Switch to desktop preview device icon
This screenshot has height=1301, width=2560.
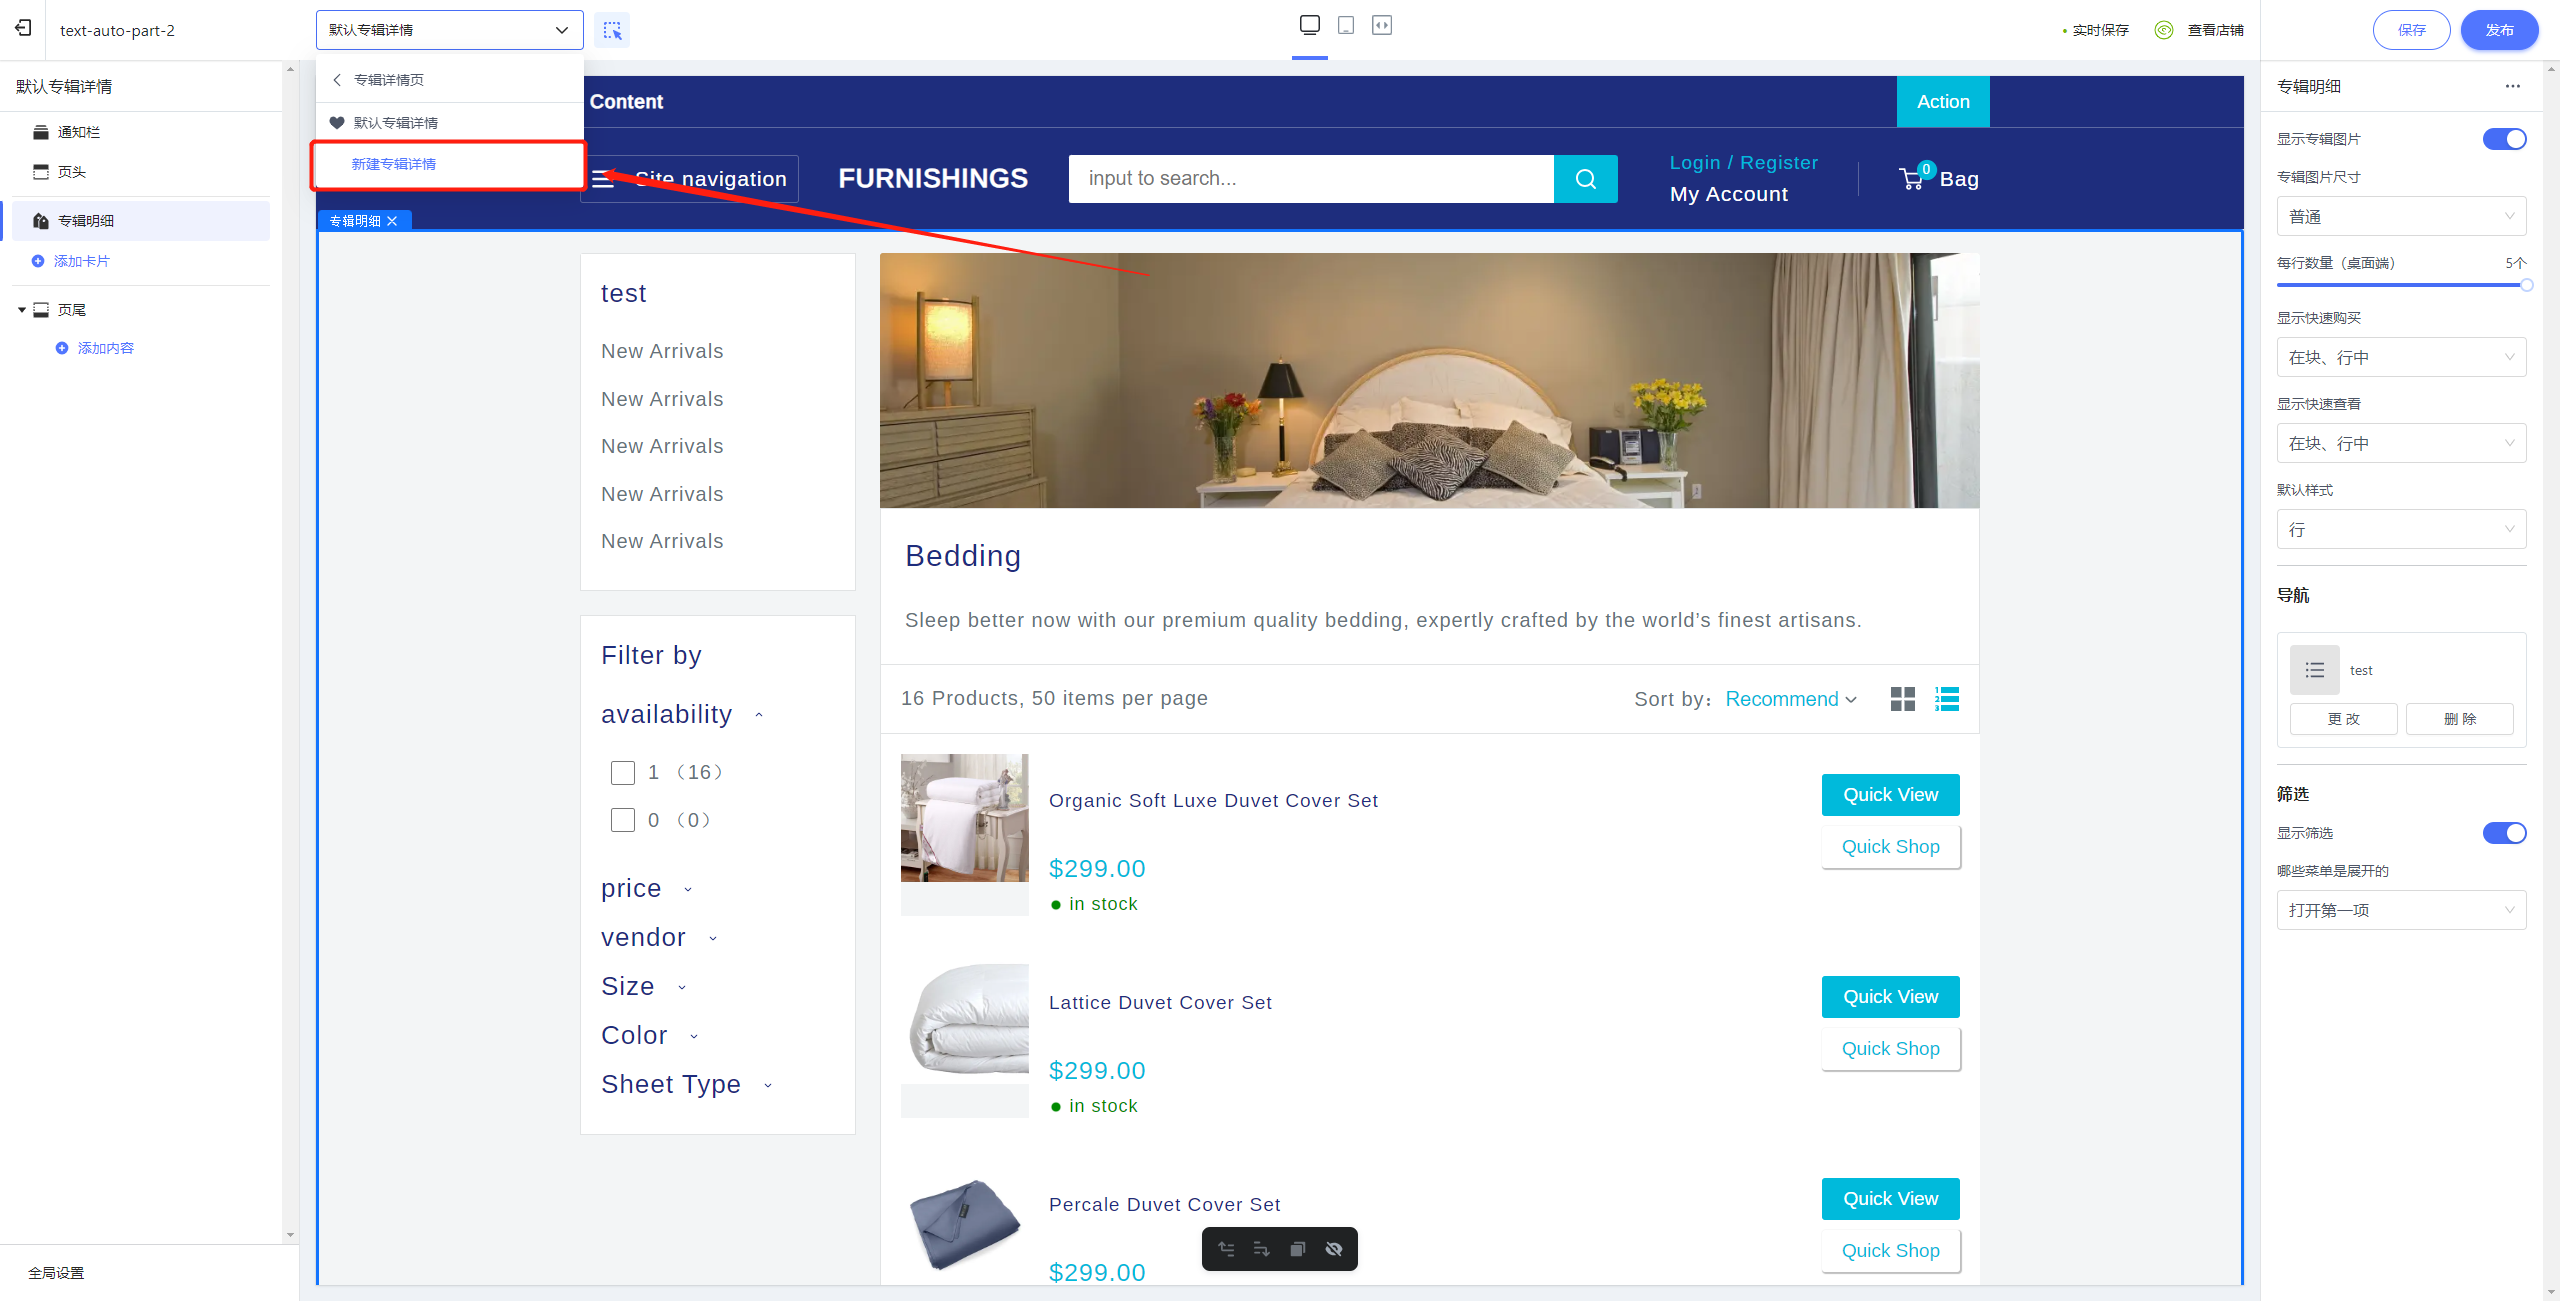point(1310,25)
